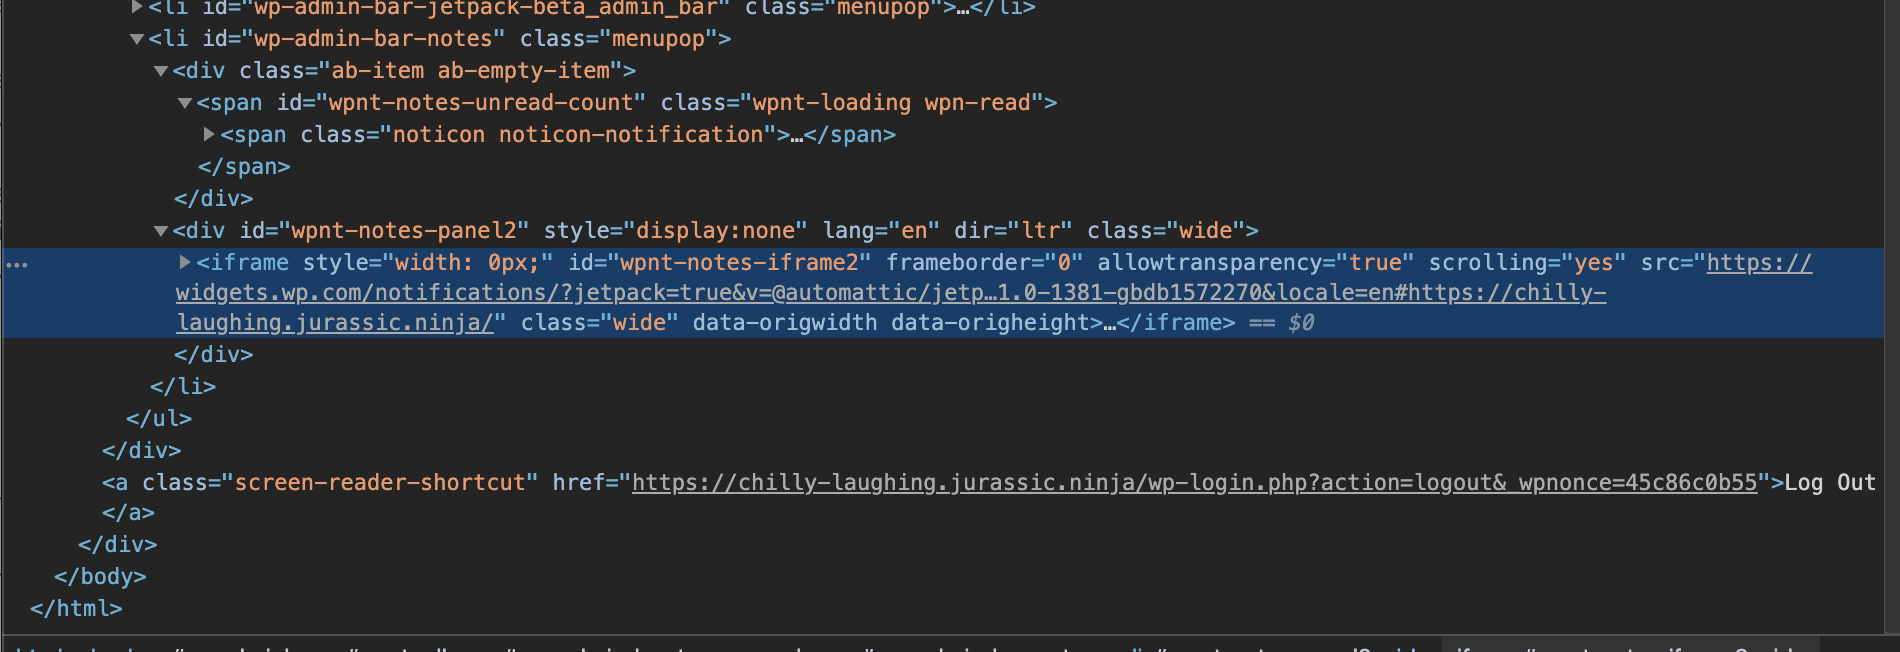Open the widgets.wp.com iframe src link
Image resolution: width=1900 pixels, height=652 pixels.
[x=994, y=292]
